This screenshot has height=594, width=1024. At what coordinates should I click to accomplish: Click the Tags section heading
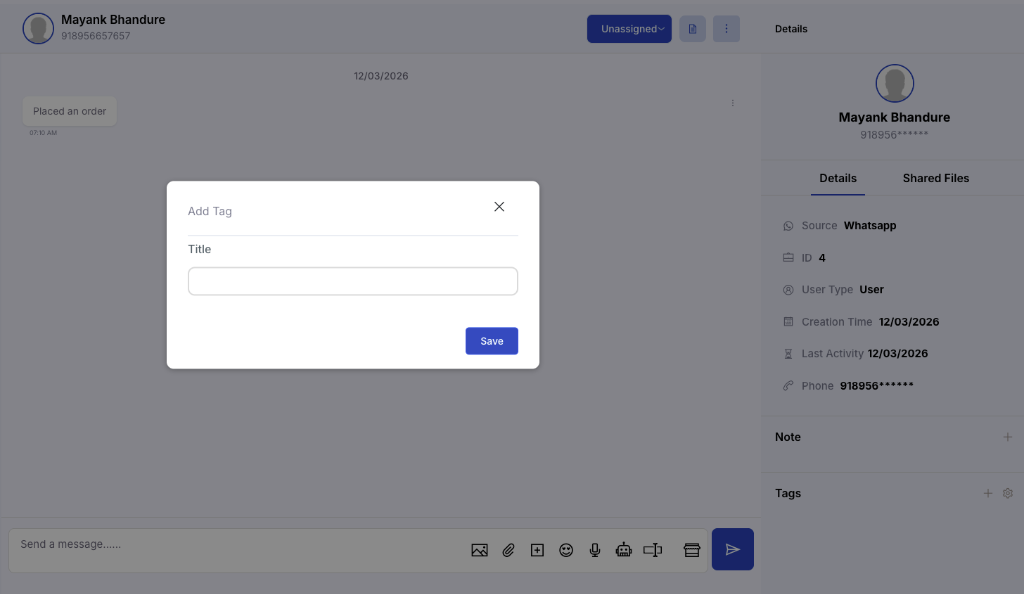788,493
